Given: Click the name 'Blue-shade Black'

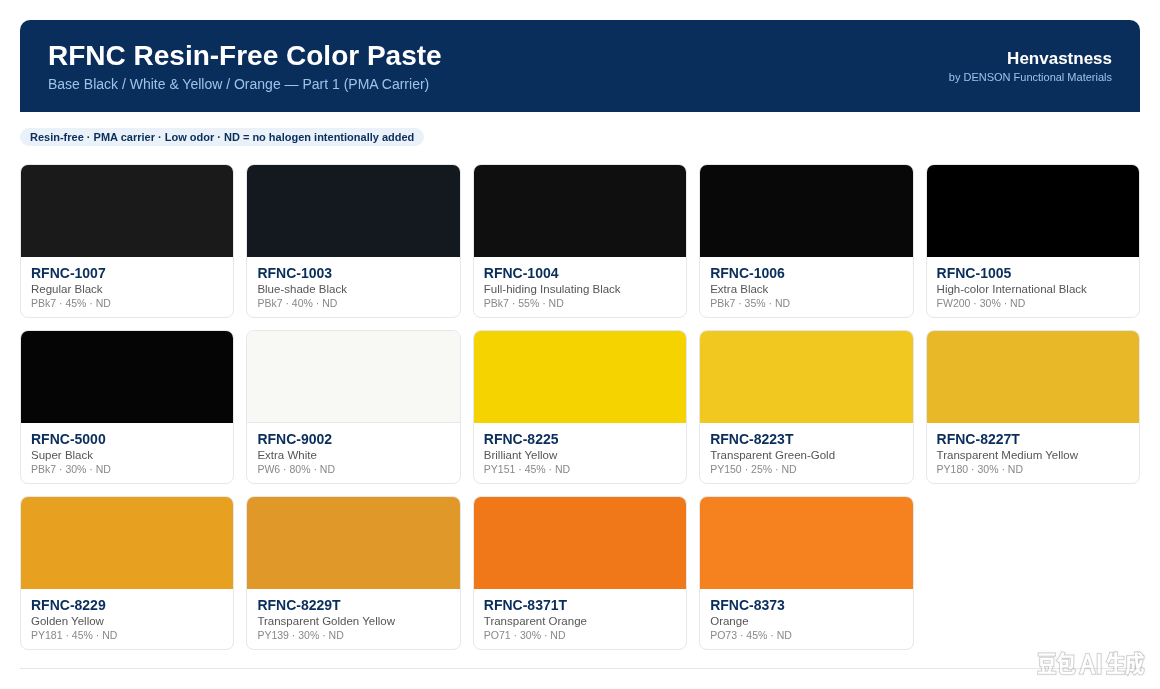Looking at the screenshot, I should point(302,289).
